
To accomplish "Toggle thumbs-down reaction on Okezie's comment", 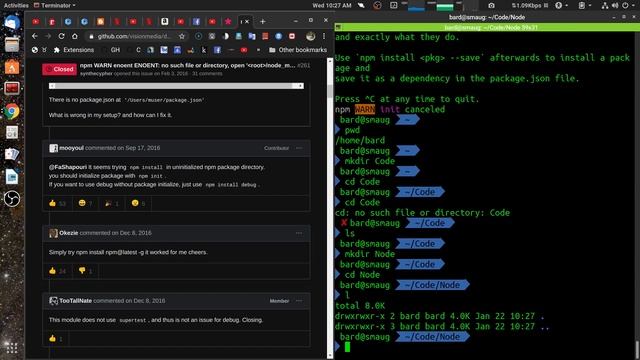I will click(85, 271).
